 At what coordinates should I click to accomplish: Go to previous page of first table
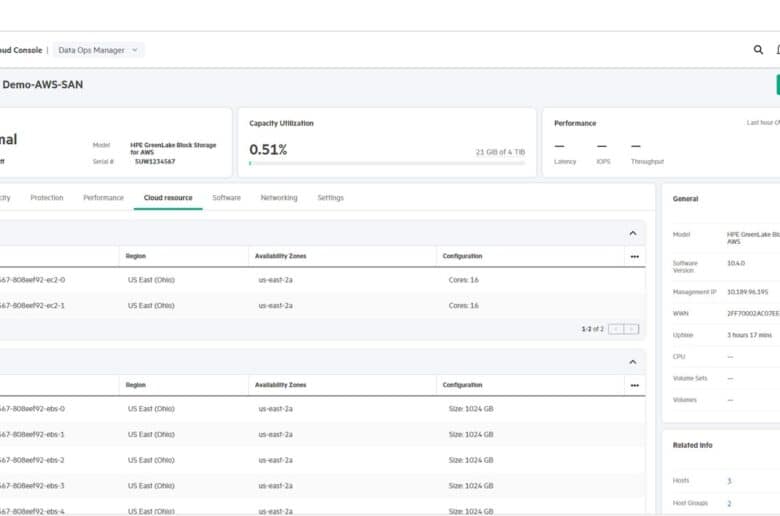tap(616, 329)
